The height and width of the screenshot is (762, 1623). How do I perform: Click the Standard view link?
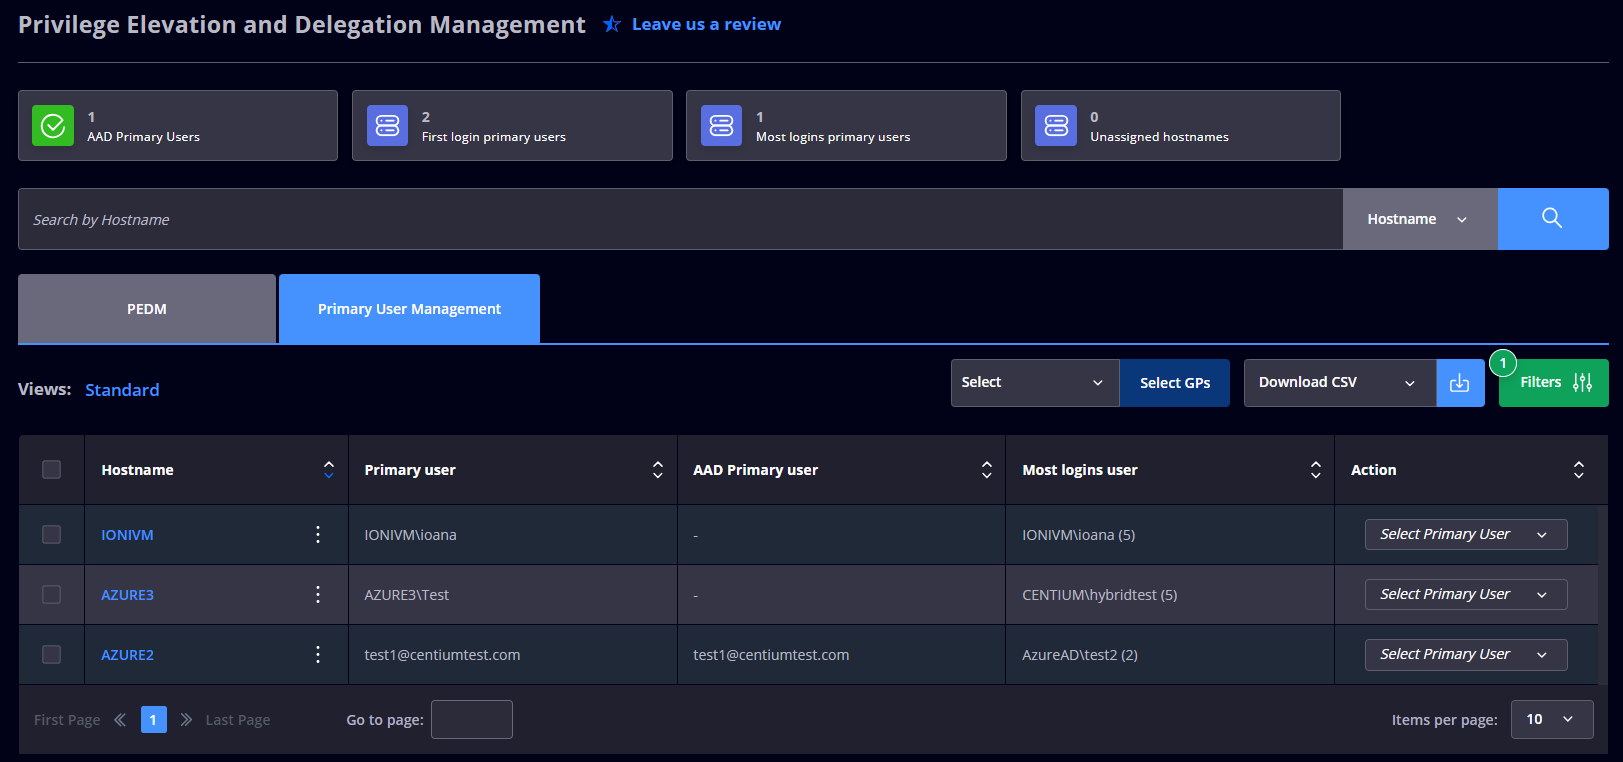click(x=122, y=390)
